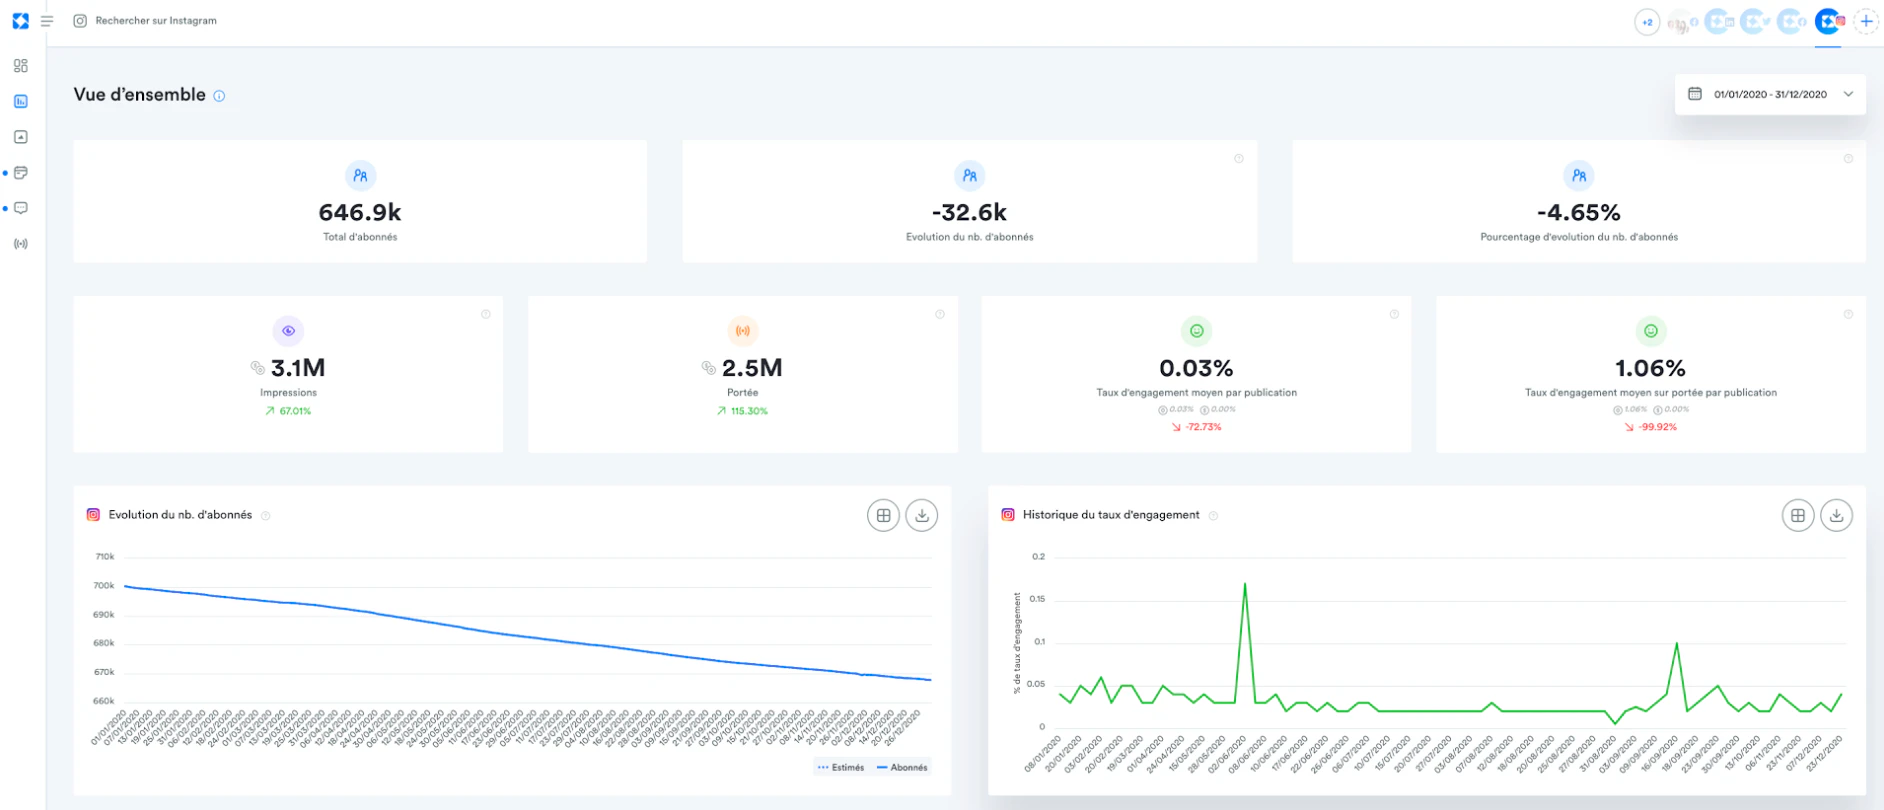Open the 01/01/2020 - 31/12/2020 date range dropdown
Viewport: 1884px width, 810px height.
click(1770, 94)
